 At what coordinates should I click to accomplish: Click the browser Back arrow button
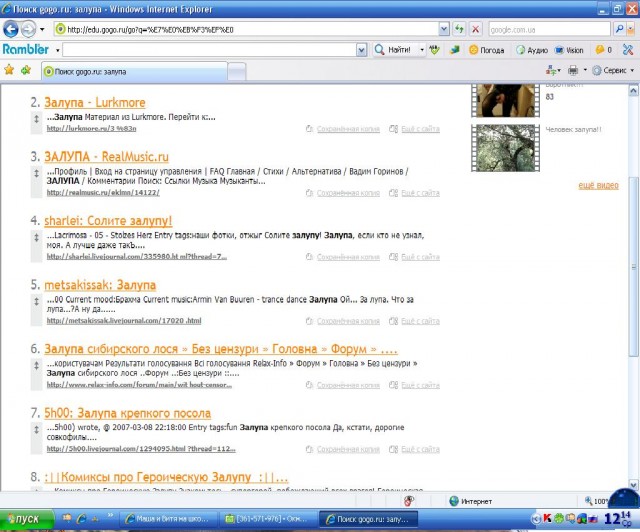[11, 29]
